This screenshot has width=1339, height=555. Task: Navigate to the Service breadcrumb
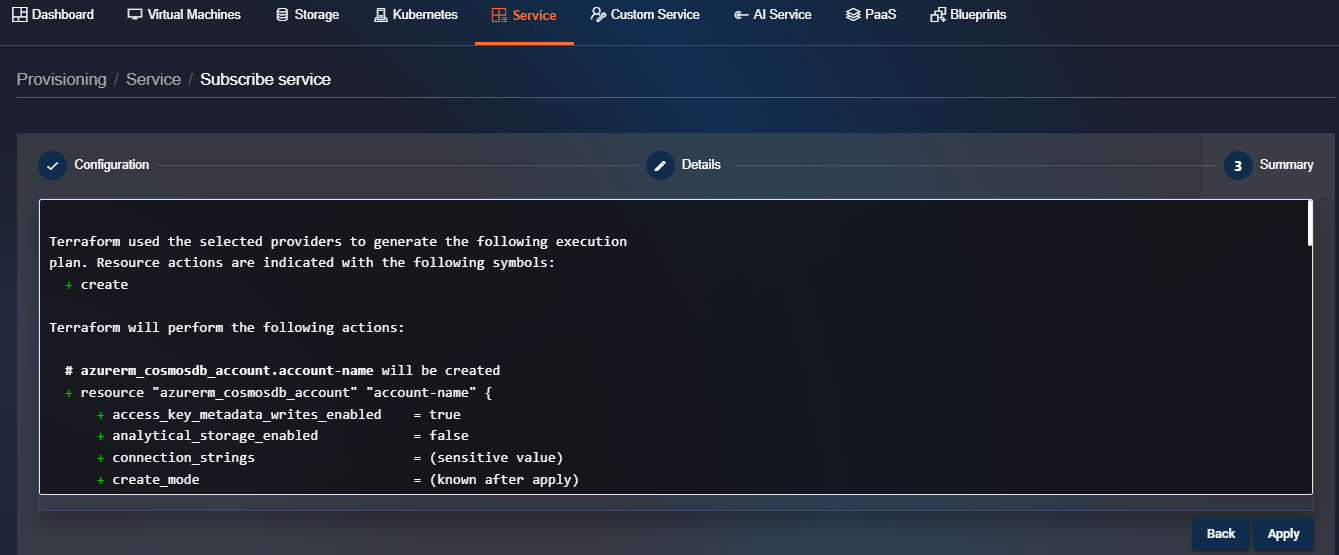pyautogui.click(x=153, y=79)
